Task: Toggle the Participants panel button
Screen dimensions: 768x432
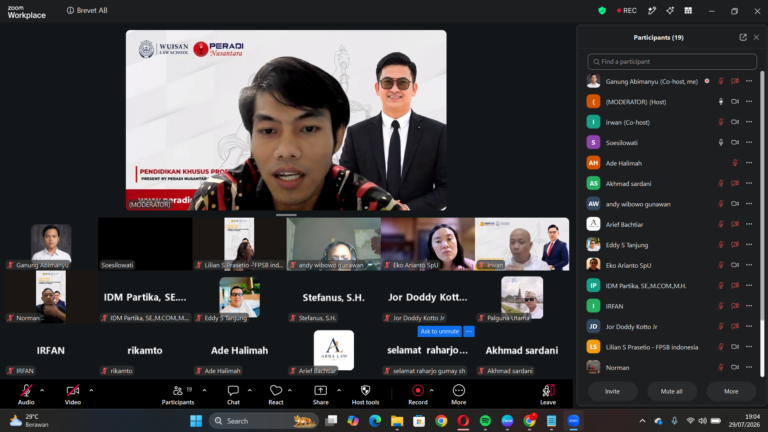Action: (177, 394)
